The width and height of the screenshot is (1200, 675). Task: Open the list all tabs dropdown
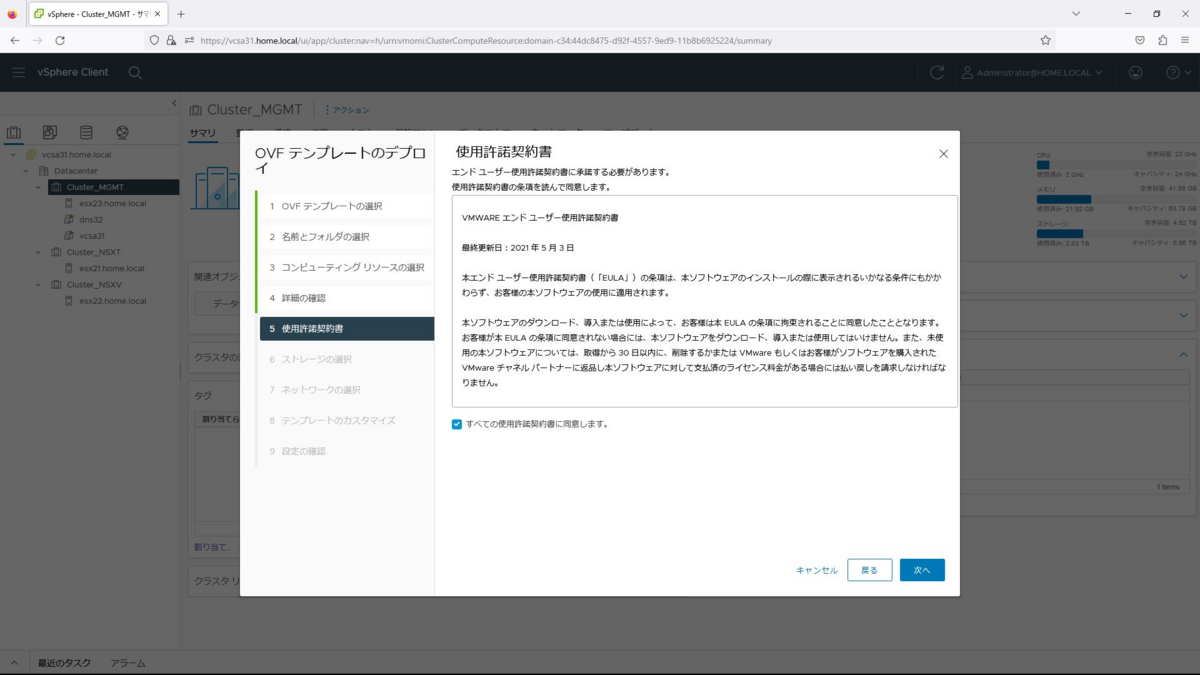click(x=1076, y=14)
